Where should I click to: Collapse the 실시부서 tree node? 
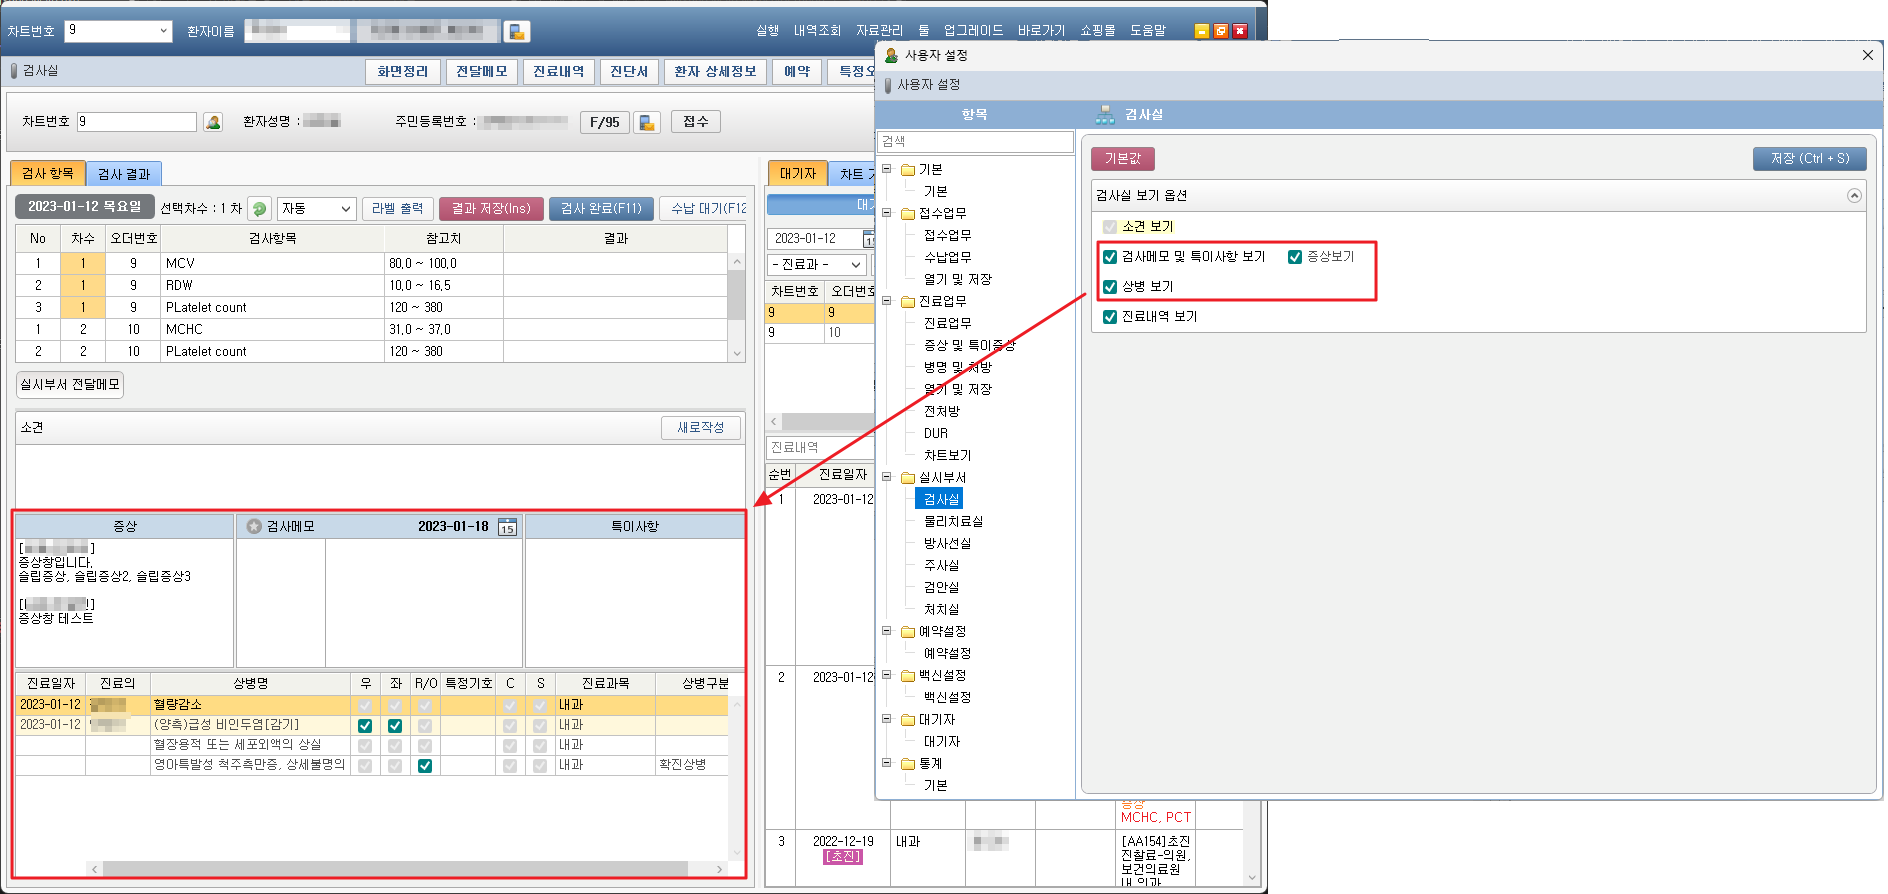[x=886, y=477]
